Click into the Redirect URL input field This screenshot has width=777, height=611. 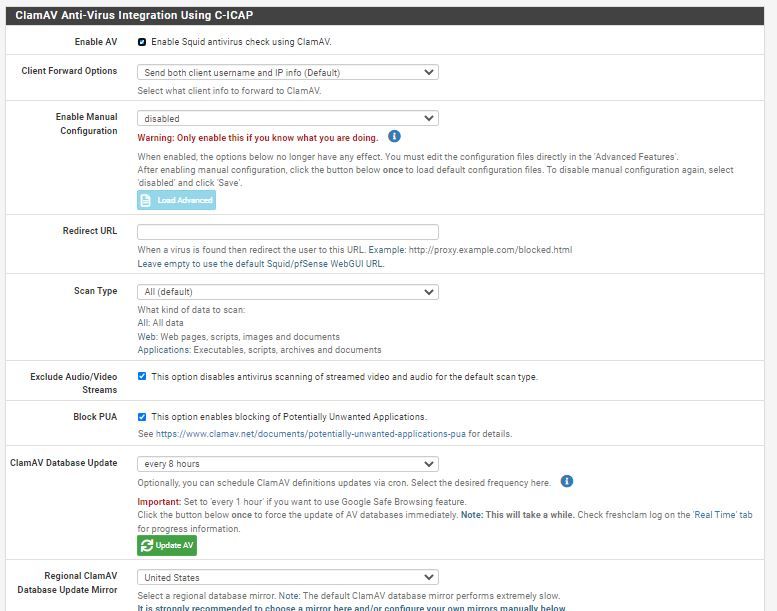pyautogui.click(x=287, y=231)
